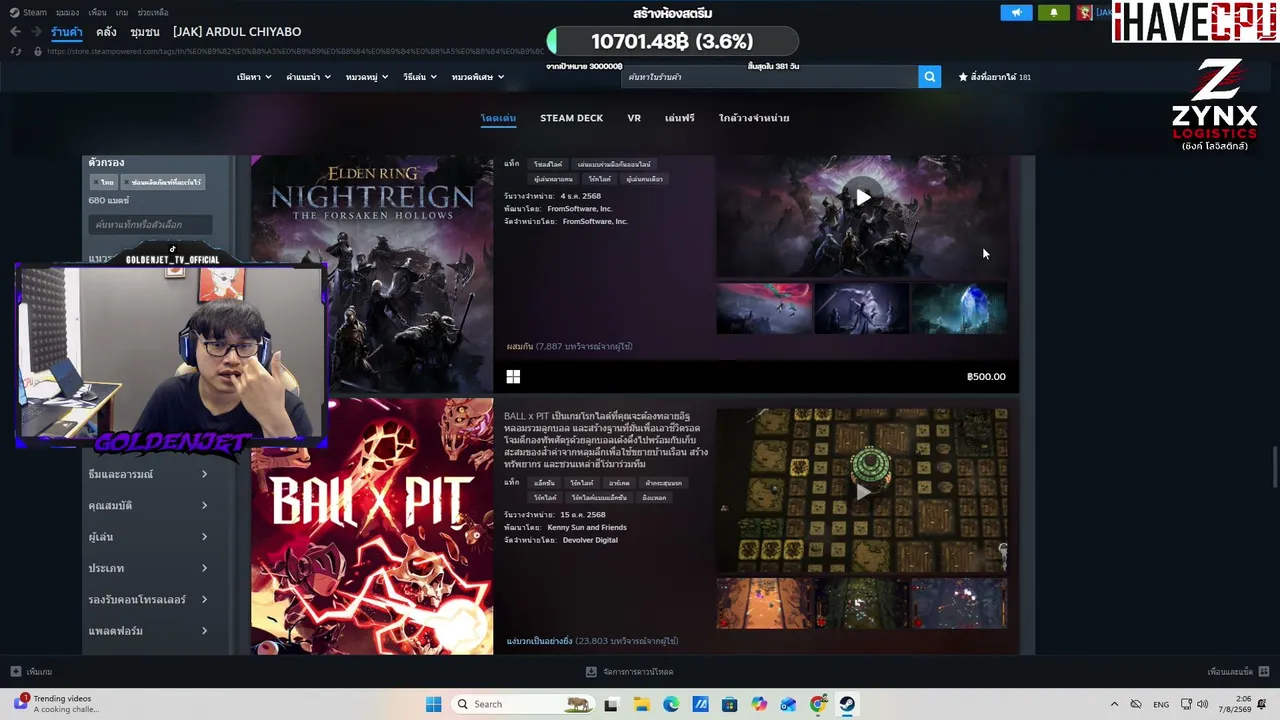Open Steam notifications bell
Image resolution: width=1280 pixels, height=720 pixels.
tap(1053, 13)
